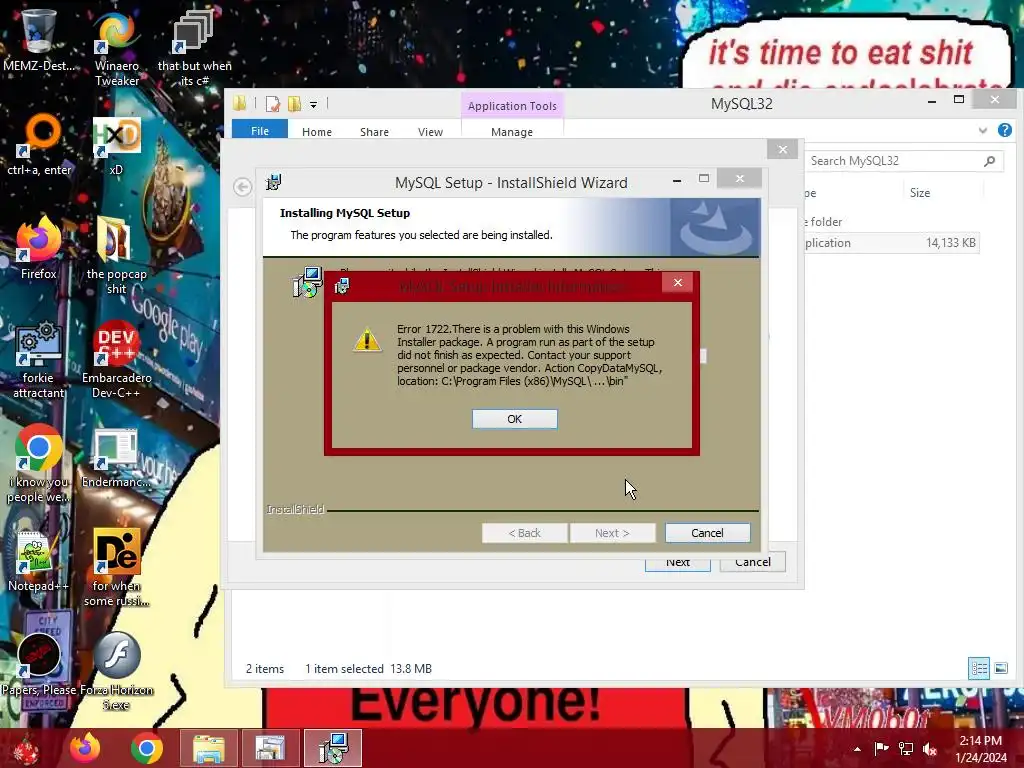
Task: Click the InstallShield Wizard title bar icon
Action: pos(274,182)
